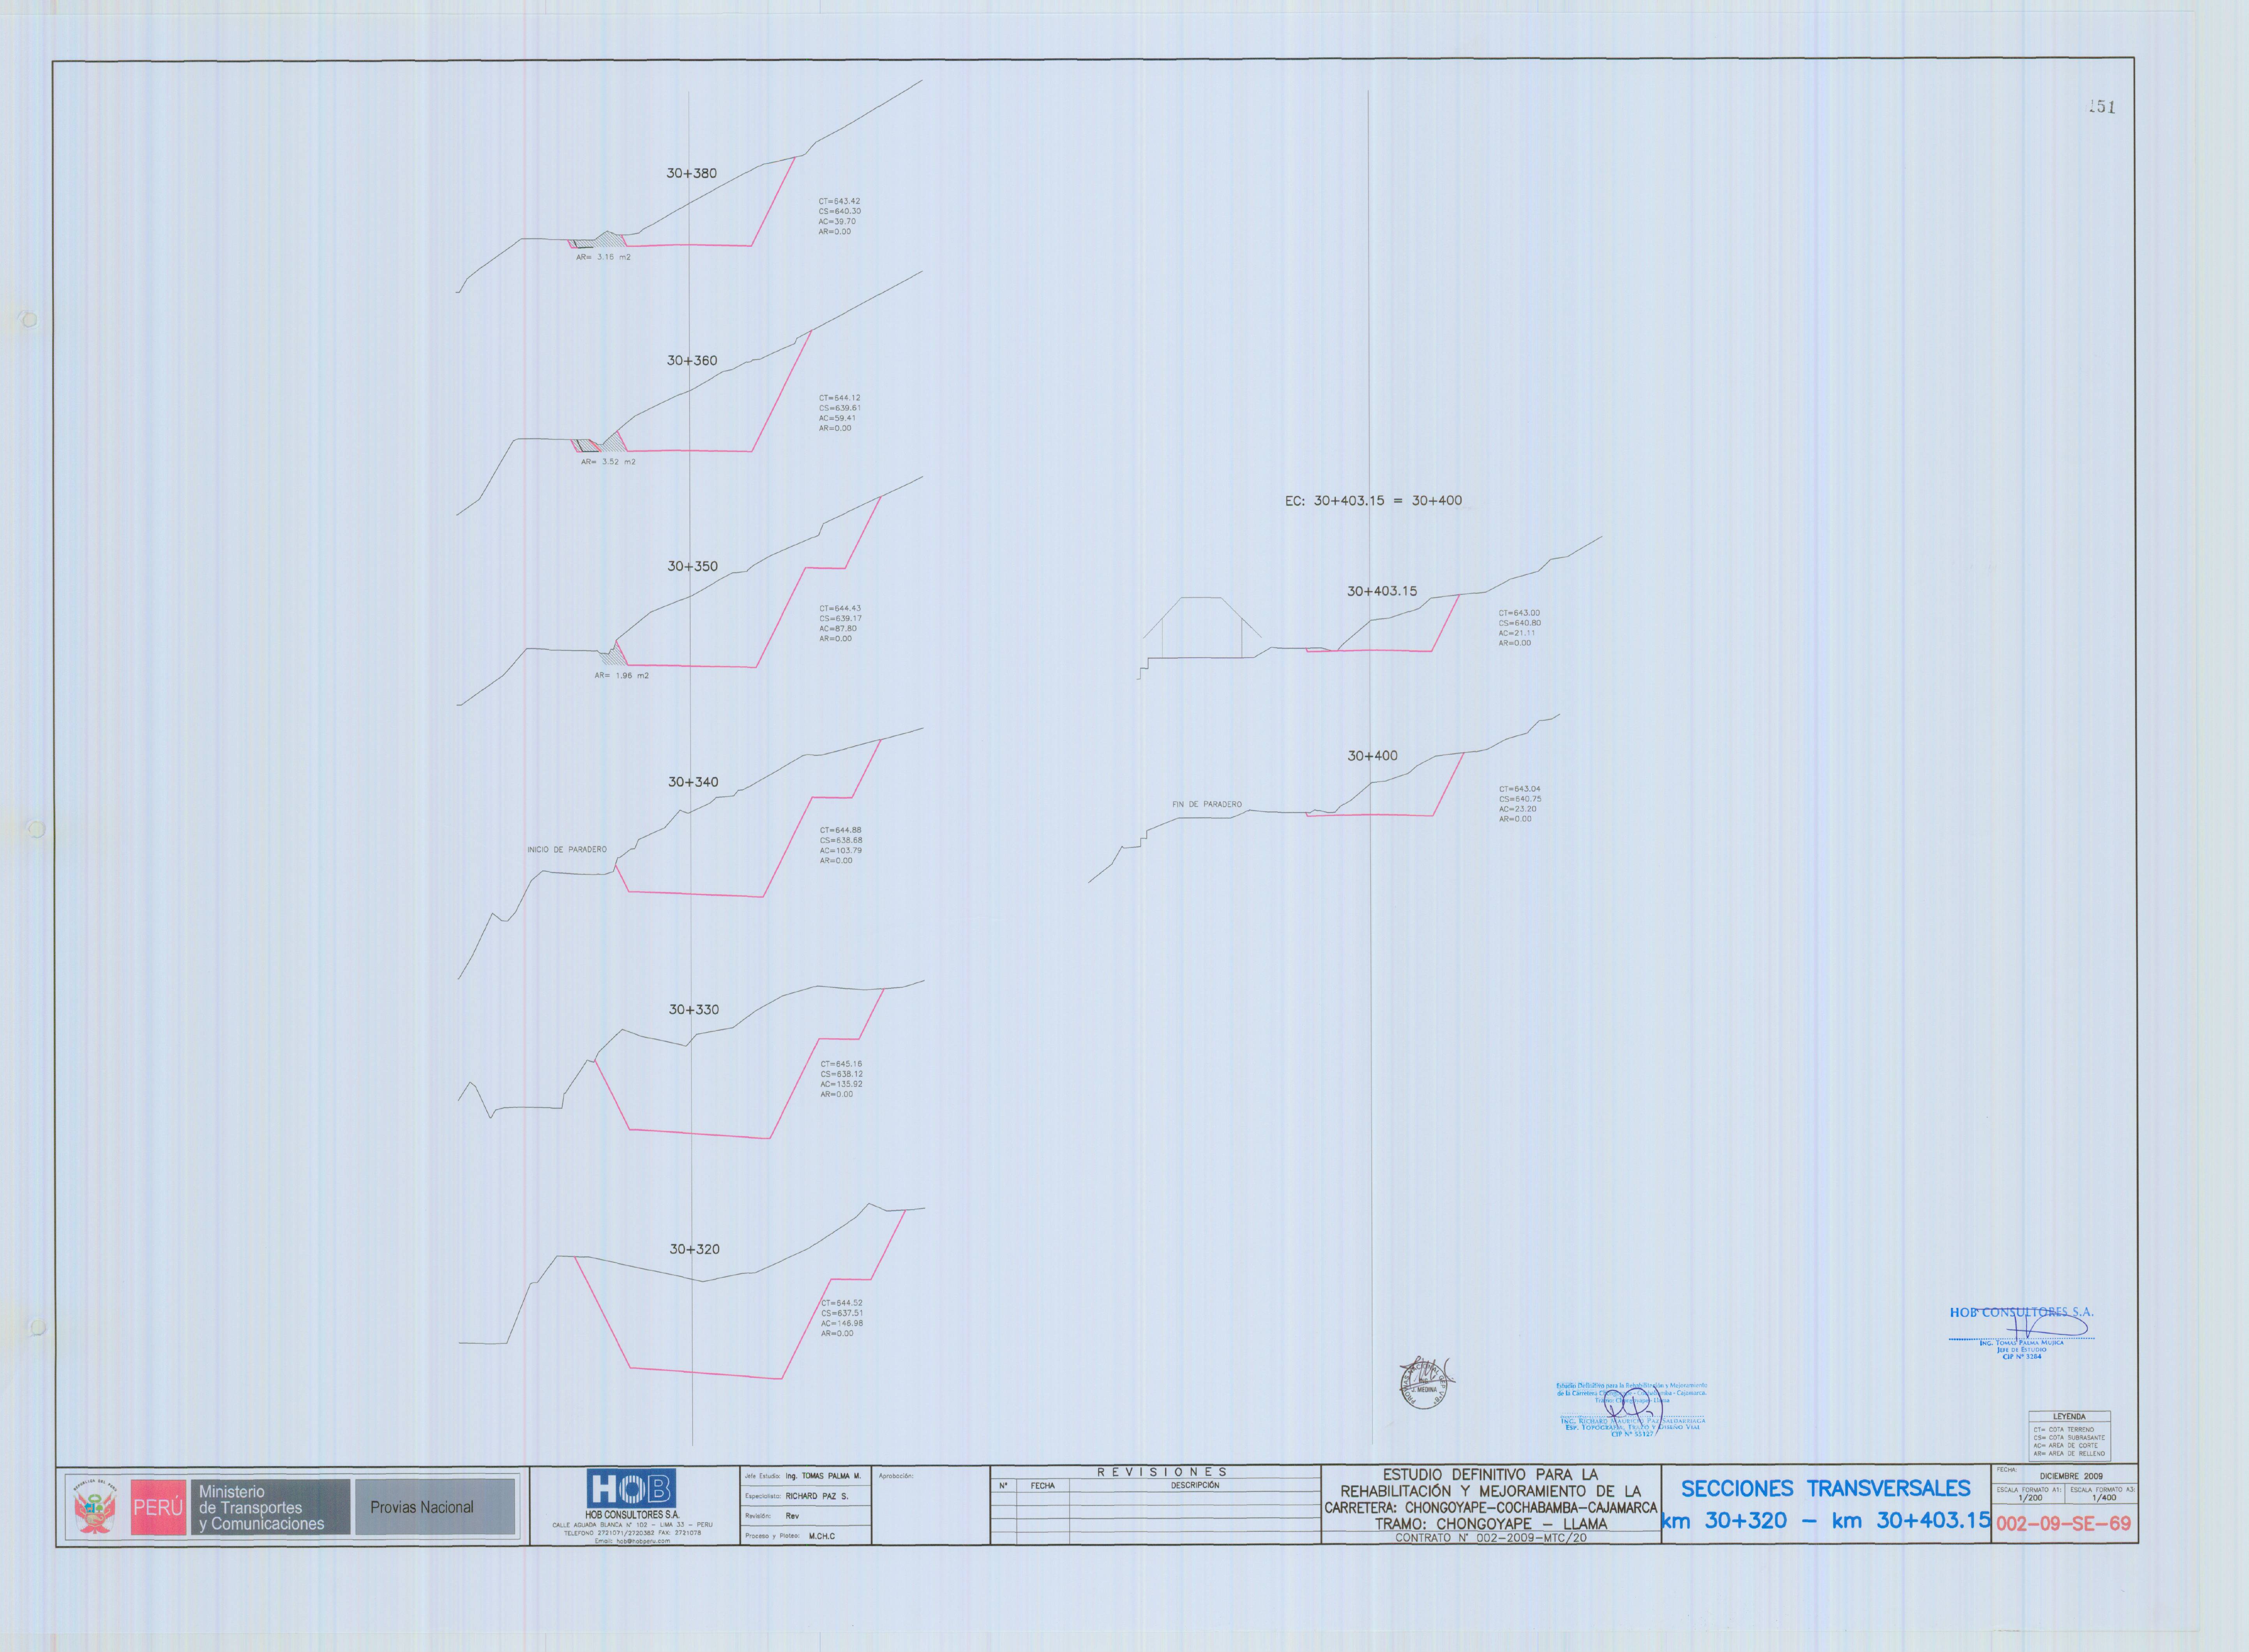Click the CT=643.00 data block

click(1519, 628)
